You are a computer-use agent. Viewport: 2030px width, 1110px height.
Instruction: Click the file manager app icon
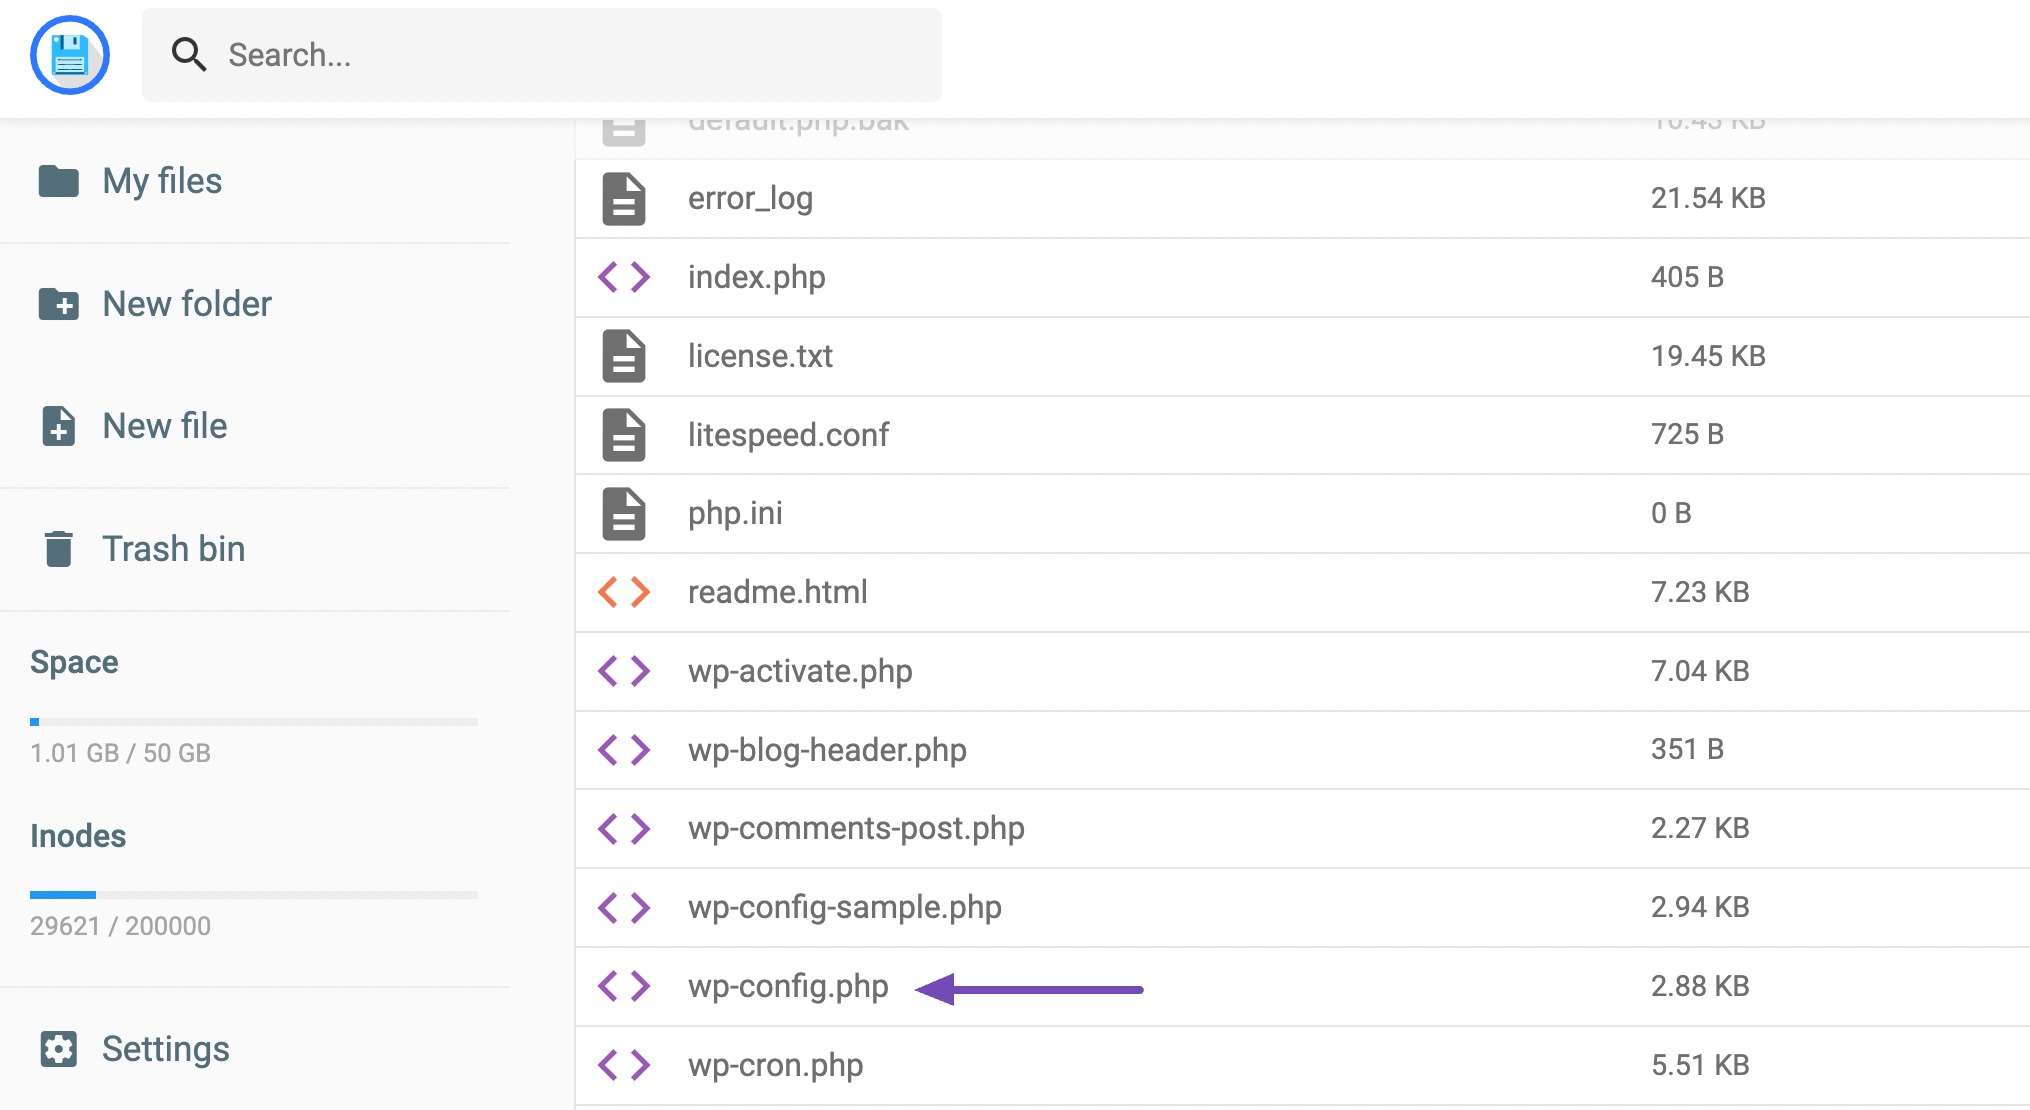click(70, 56)
